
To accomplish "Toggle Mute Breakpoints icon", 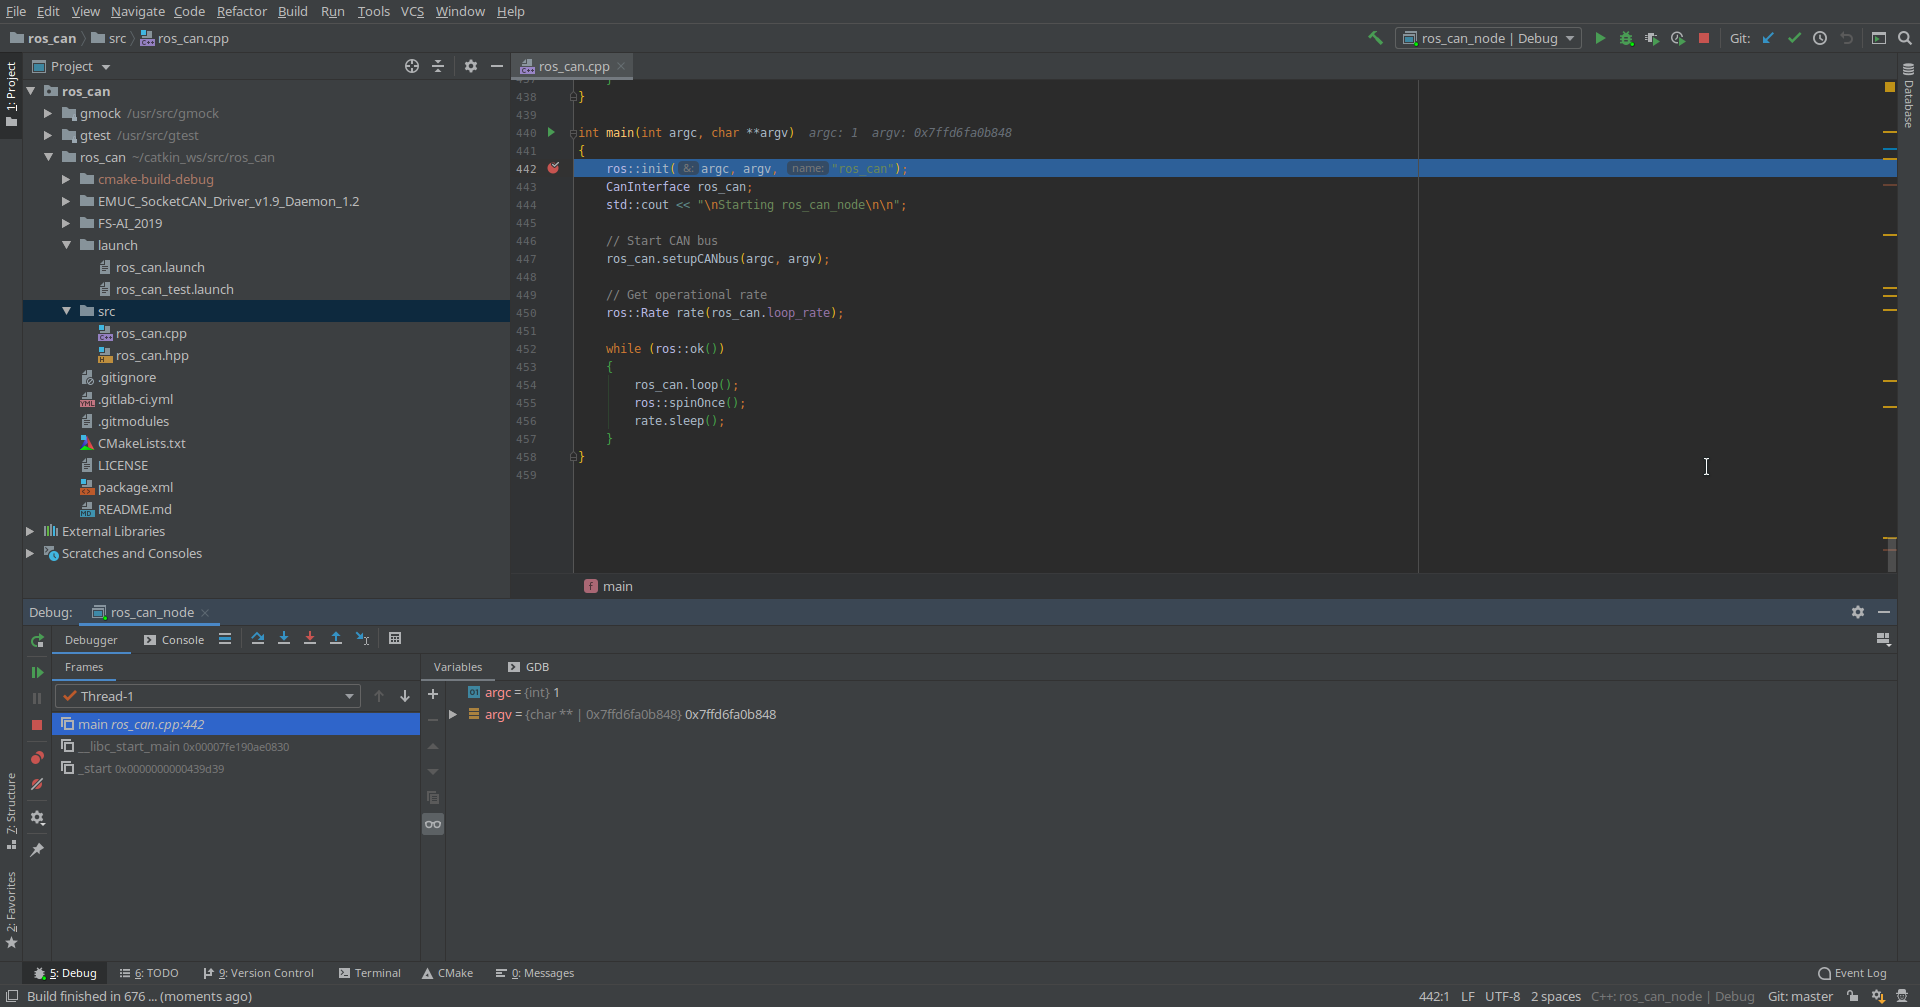I will tap(37, 785).
